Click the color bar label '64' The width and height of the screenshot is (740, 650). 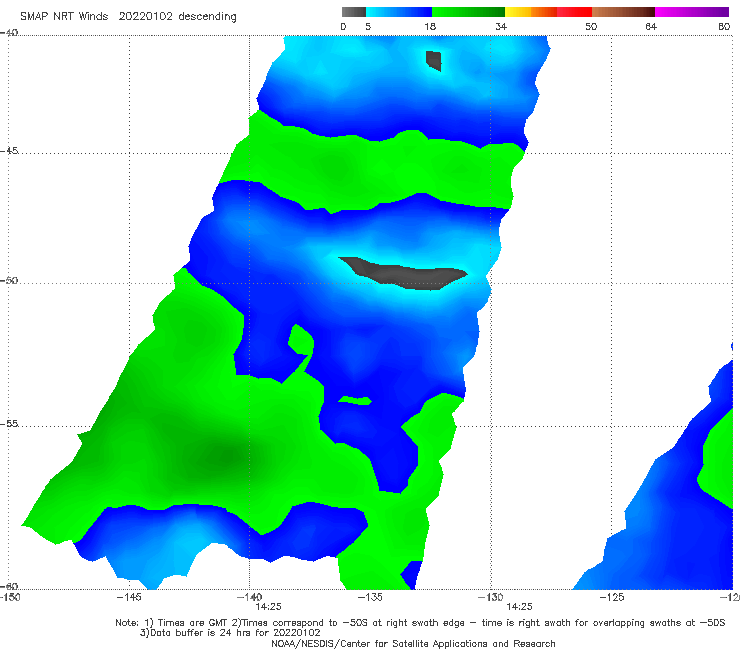point(651,26)
